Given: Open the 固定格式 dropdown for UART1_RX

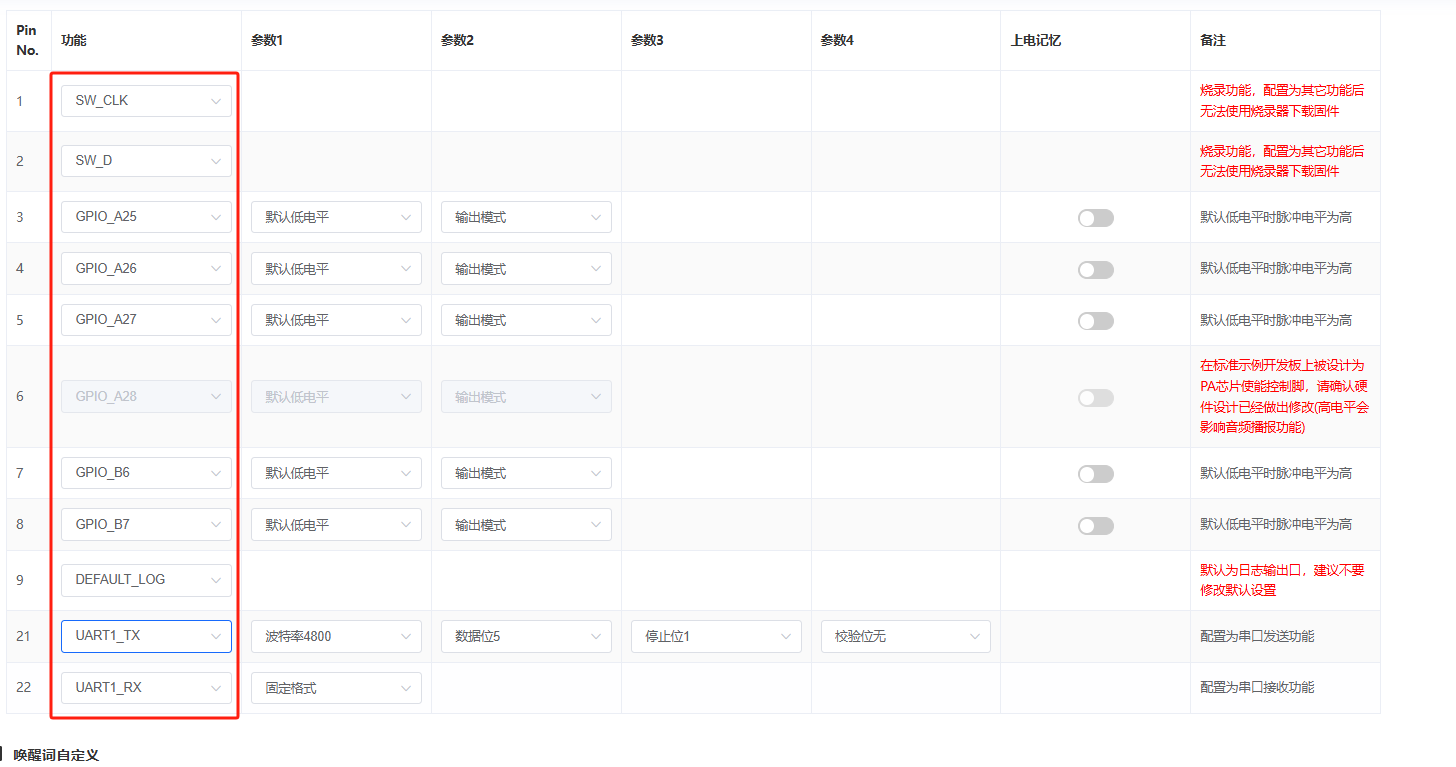Looking at the screenshot, I should pos(336,688).
